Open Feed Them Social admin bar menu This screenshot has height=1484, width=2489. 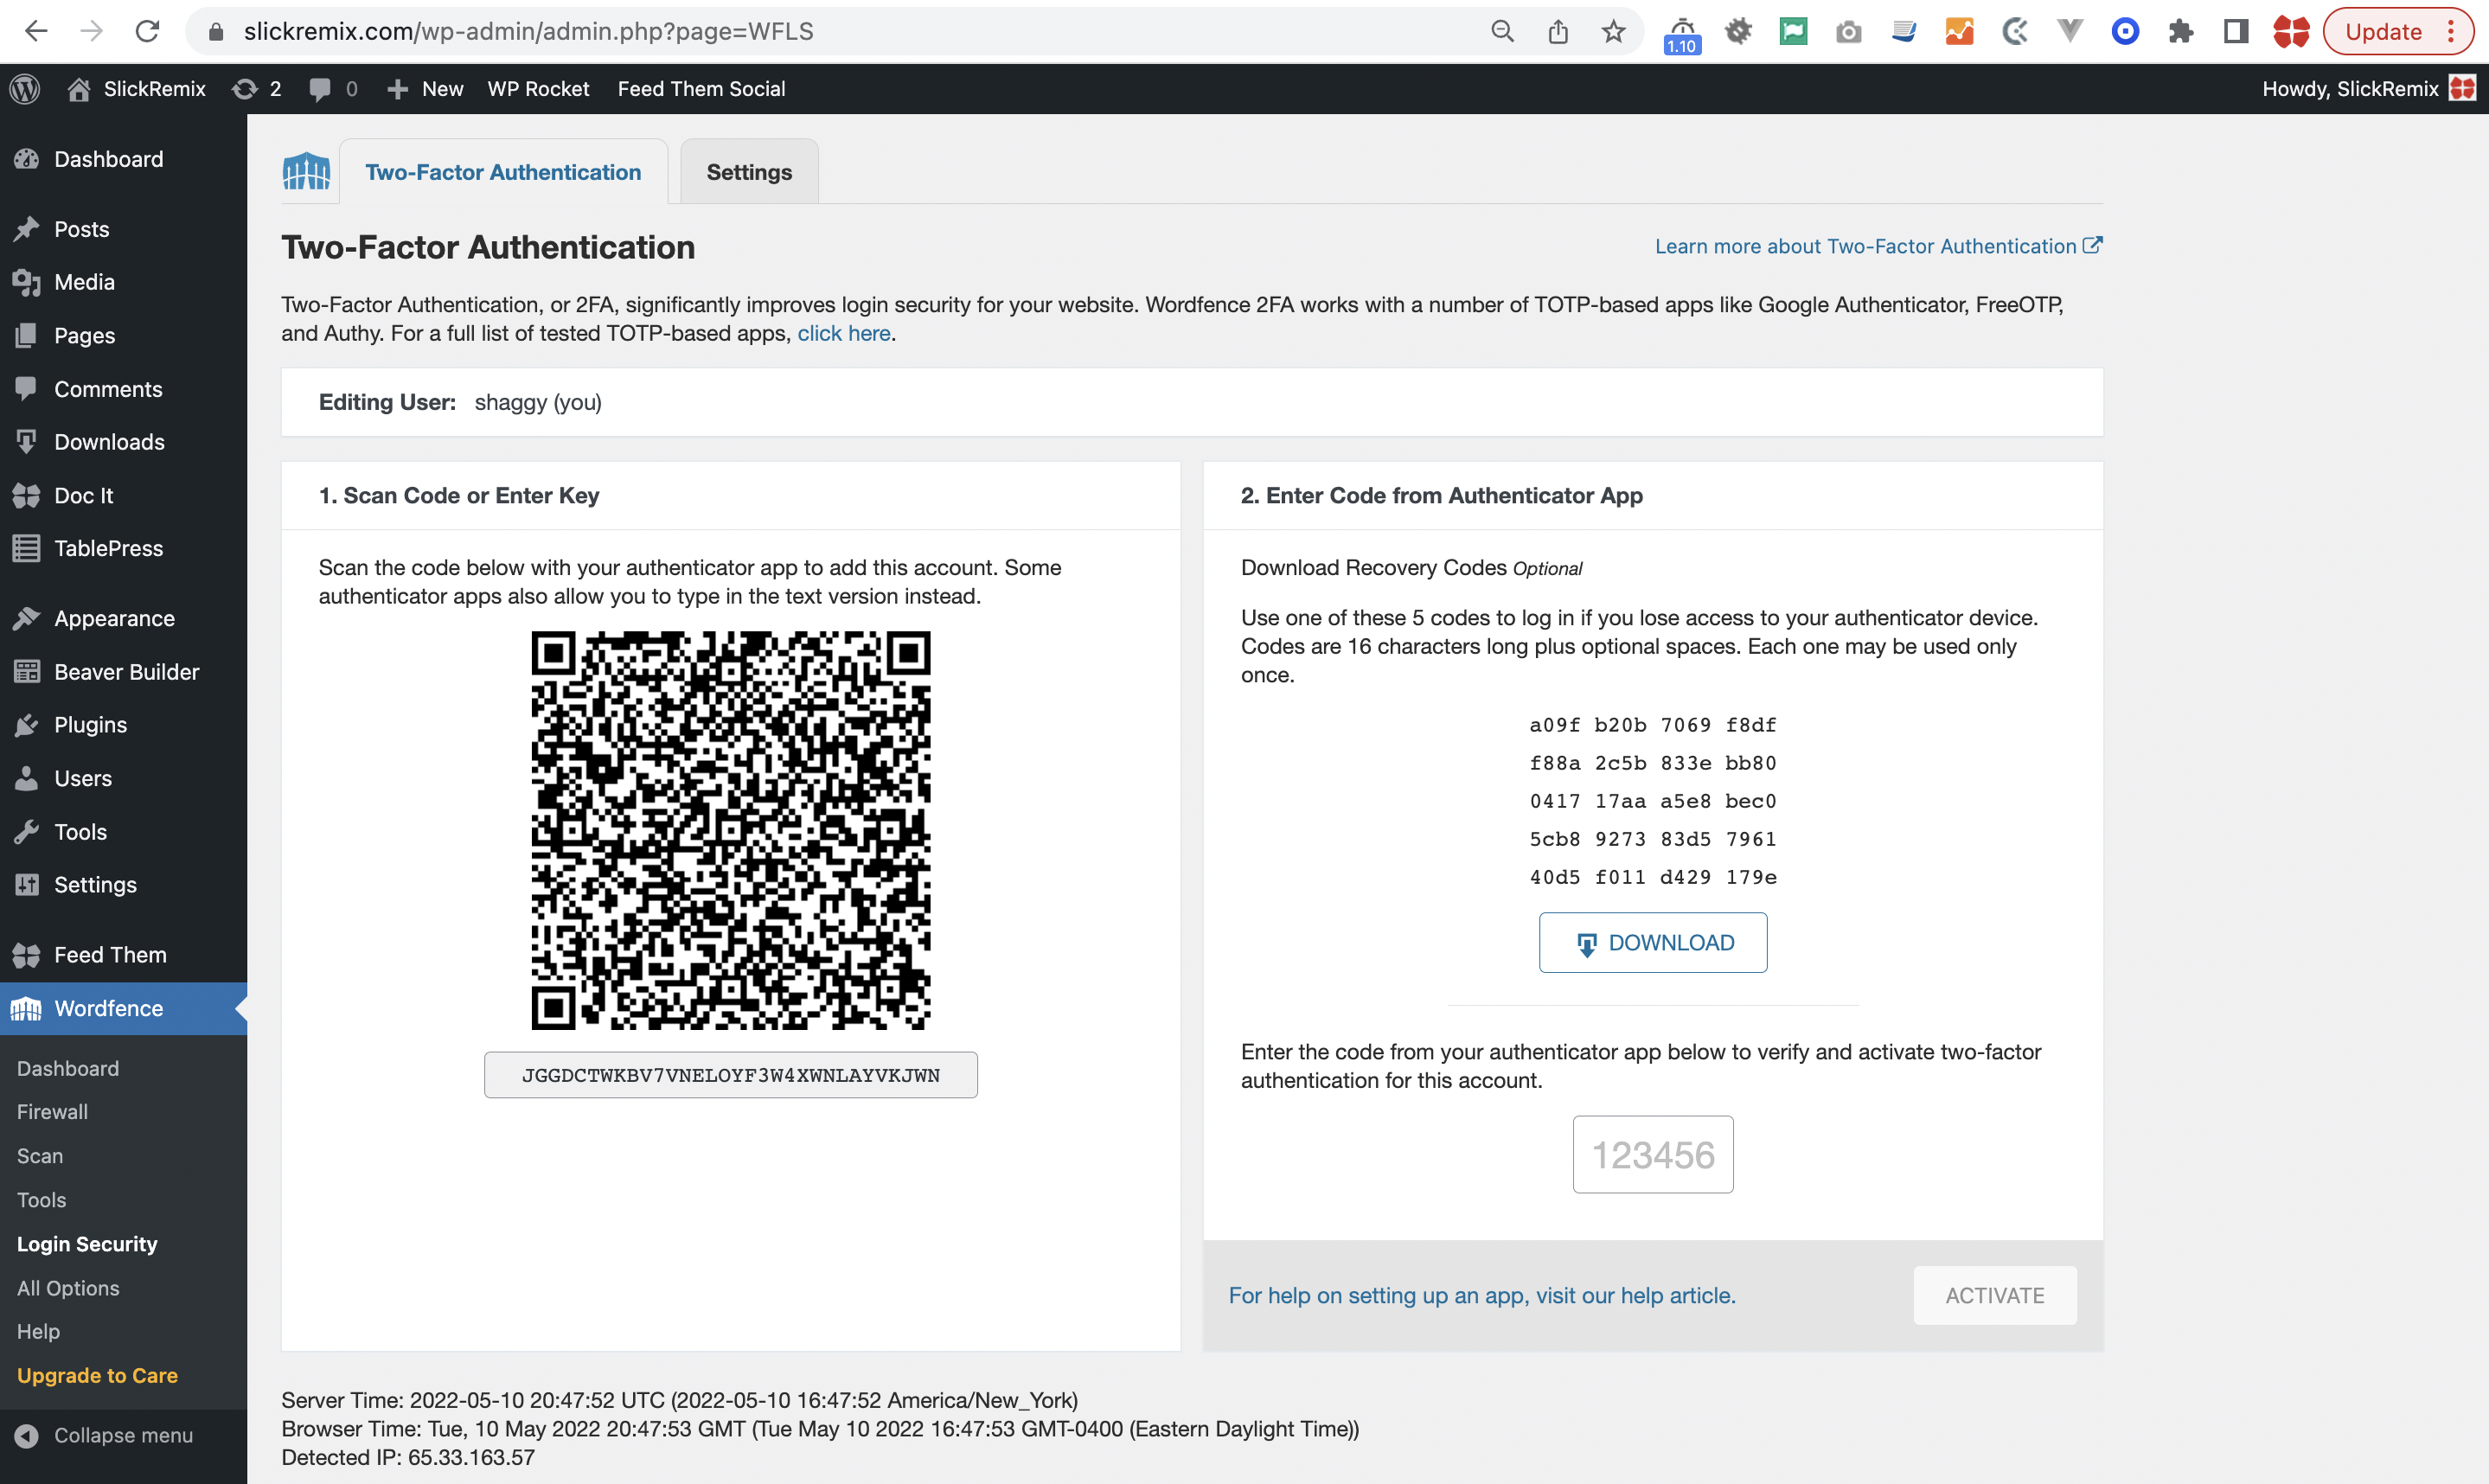tap(701, 89)
